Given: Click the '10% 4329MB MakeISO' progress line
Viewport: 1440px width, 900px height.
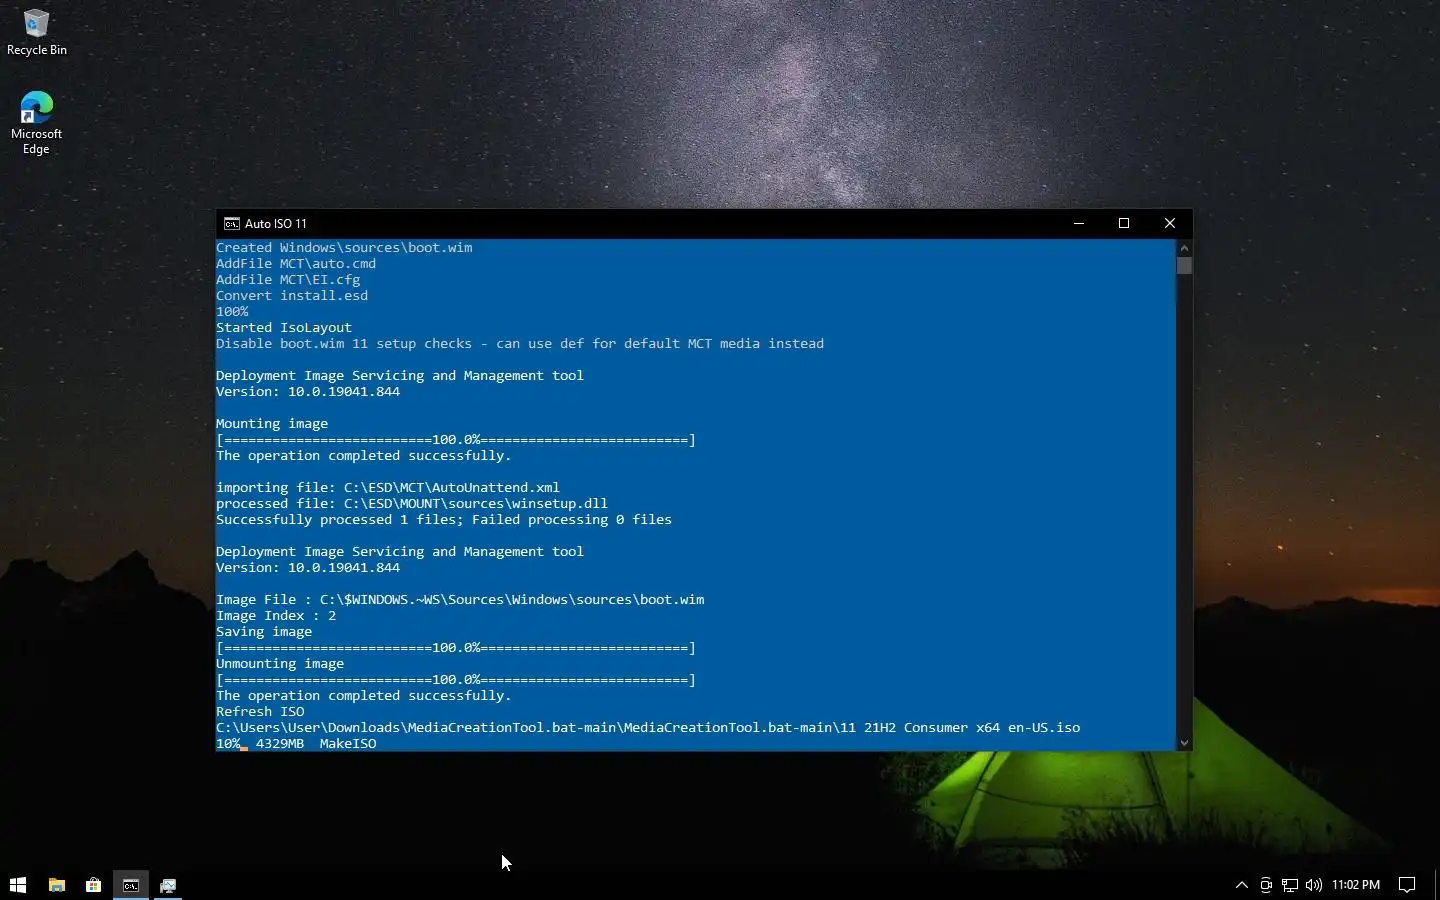Looking at the screenshot, I should click(296, 743).
